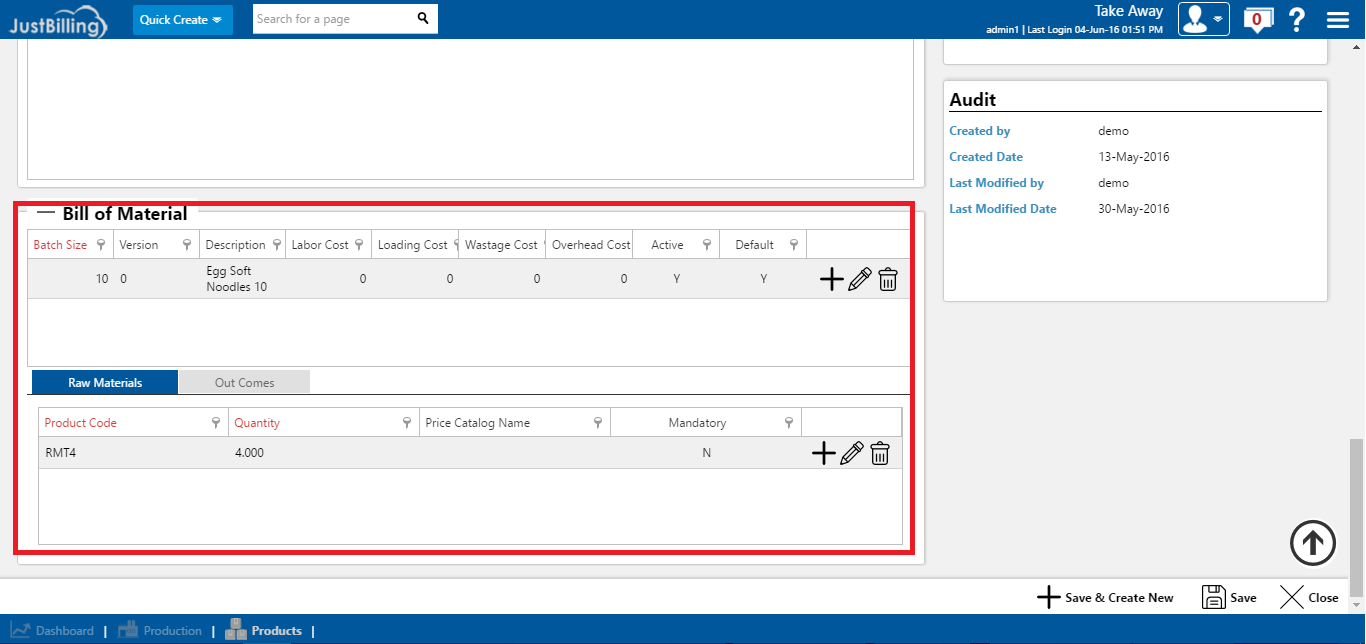Click the Close button
This screenshot has width=1366, height=644.
[x=1309, y=598]
